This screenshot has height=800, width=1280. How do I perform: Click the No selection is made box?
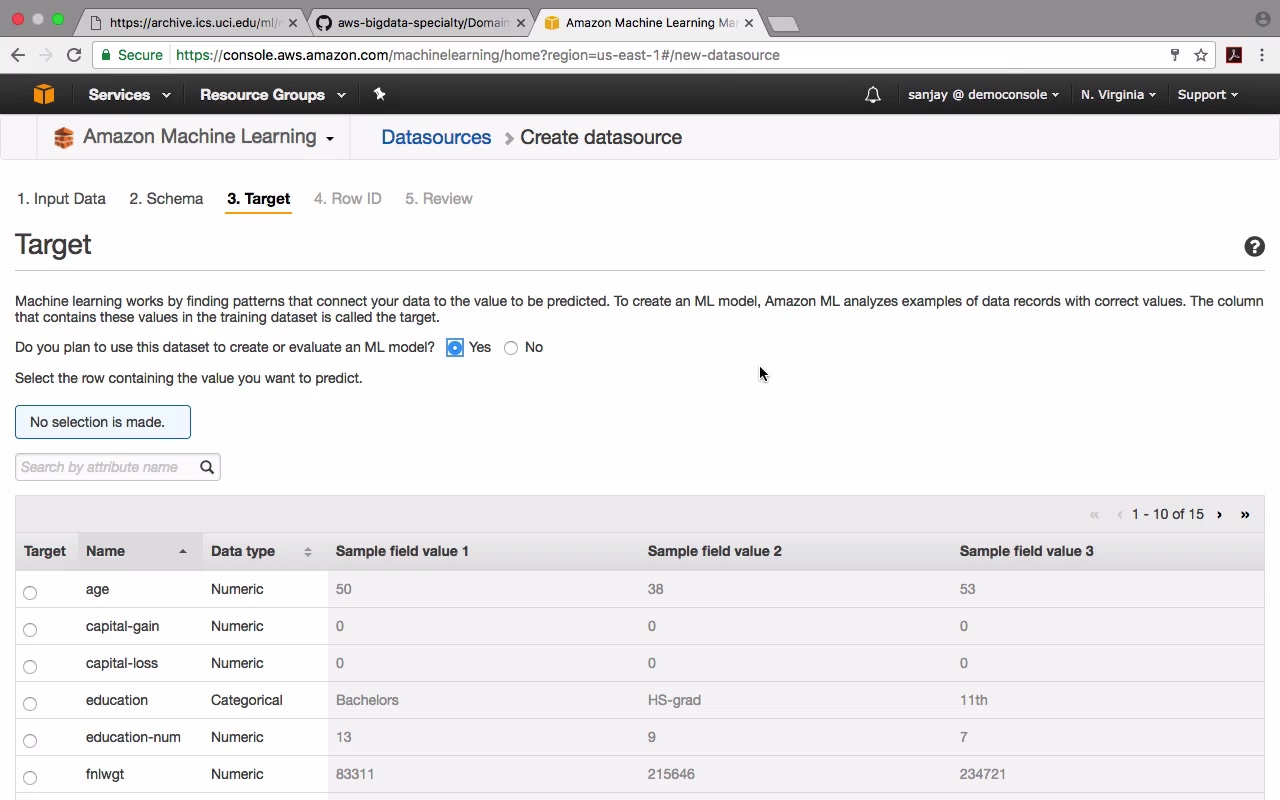coord(103,422)
